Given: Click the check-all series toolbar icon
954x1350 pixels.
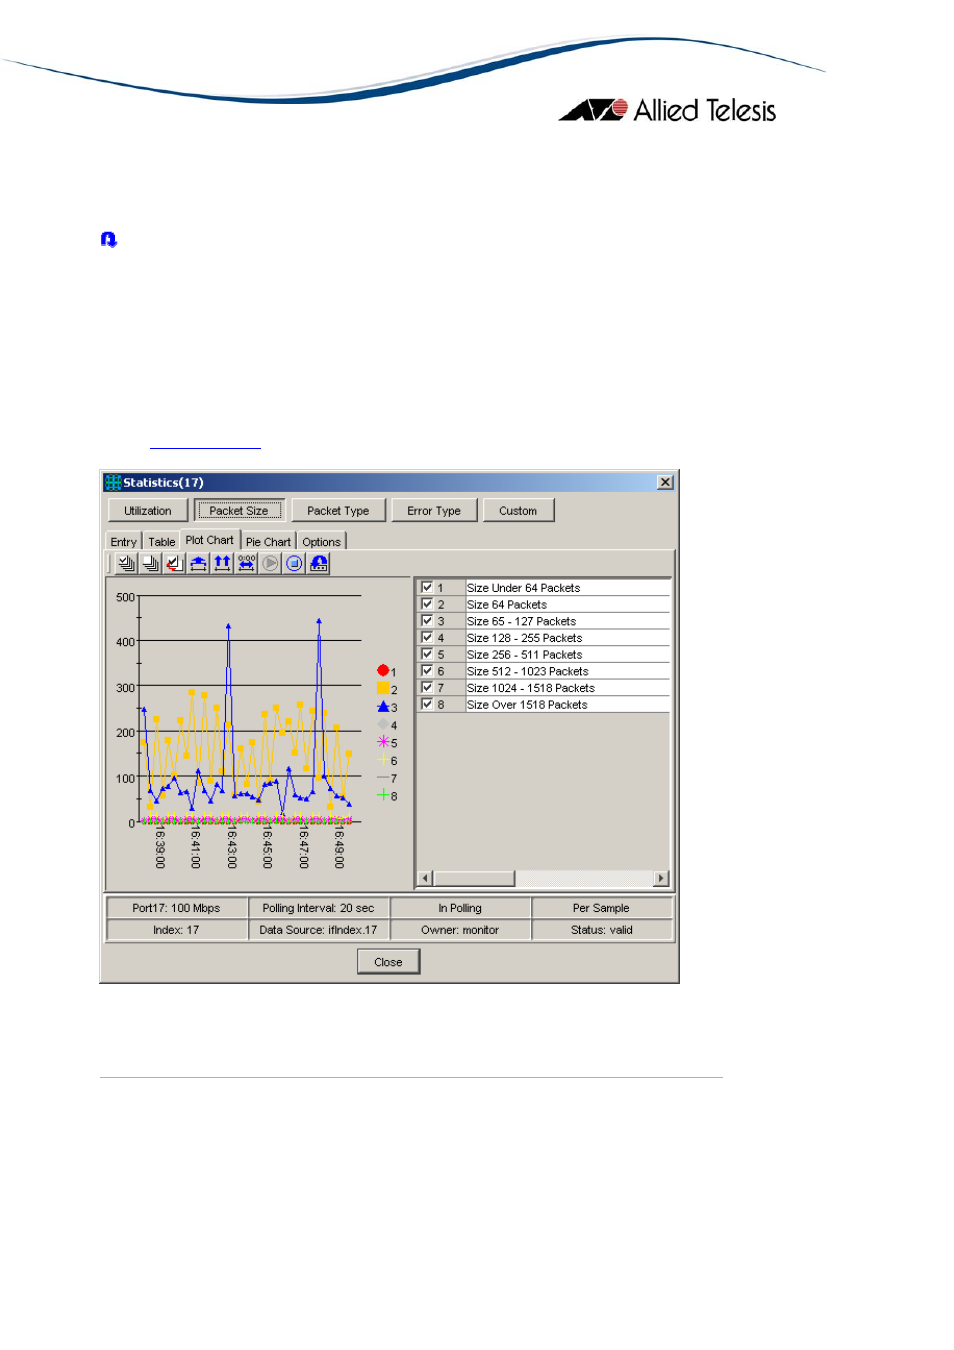Looking at the screenshot, I should (x=126, y=564).
